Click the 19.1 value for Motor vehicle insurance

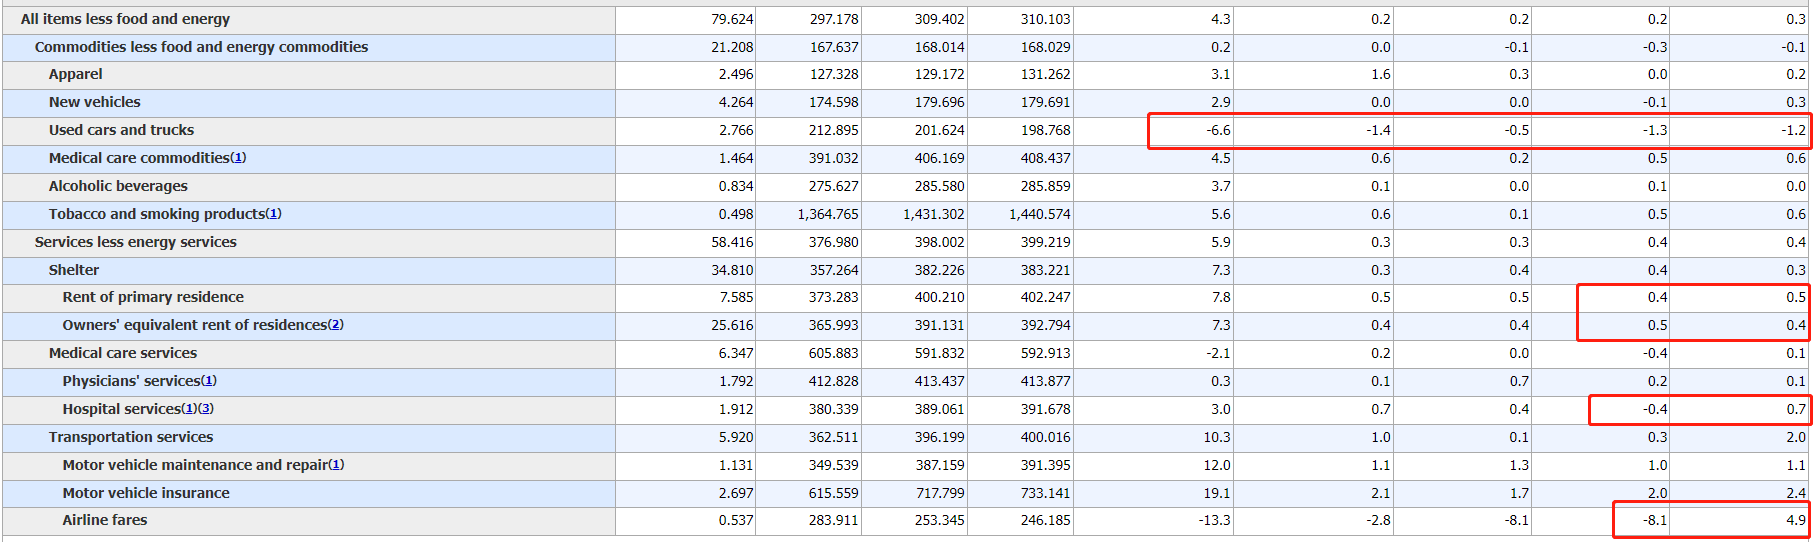coord(1219,493)
